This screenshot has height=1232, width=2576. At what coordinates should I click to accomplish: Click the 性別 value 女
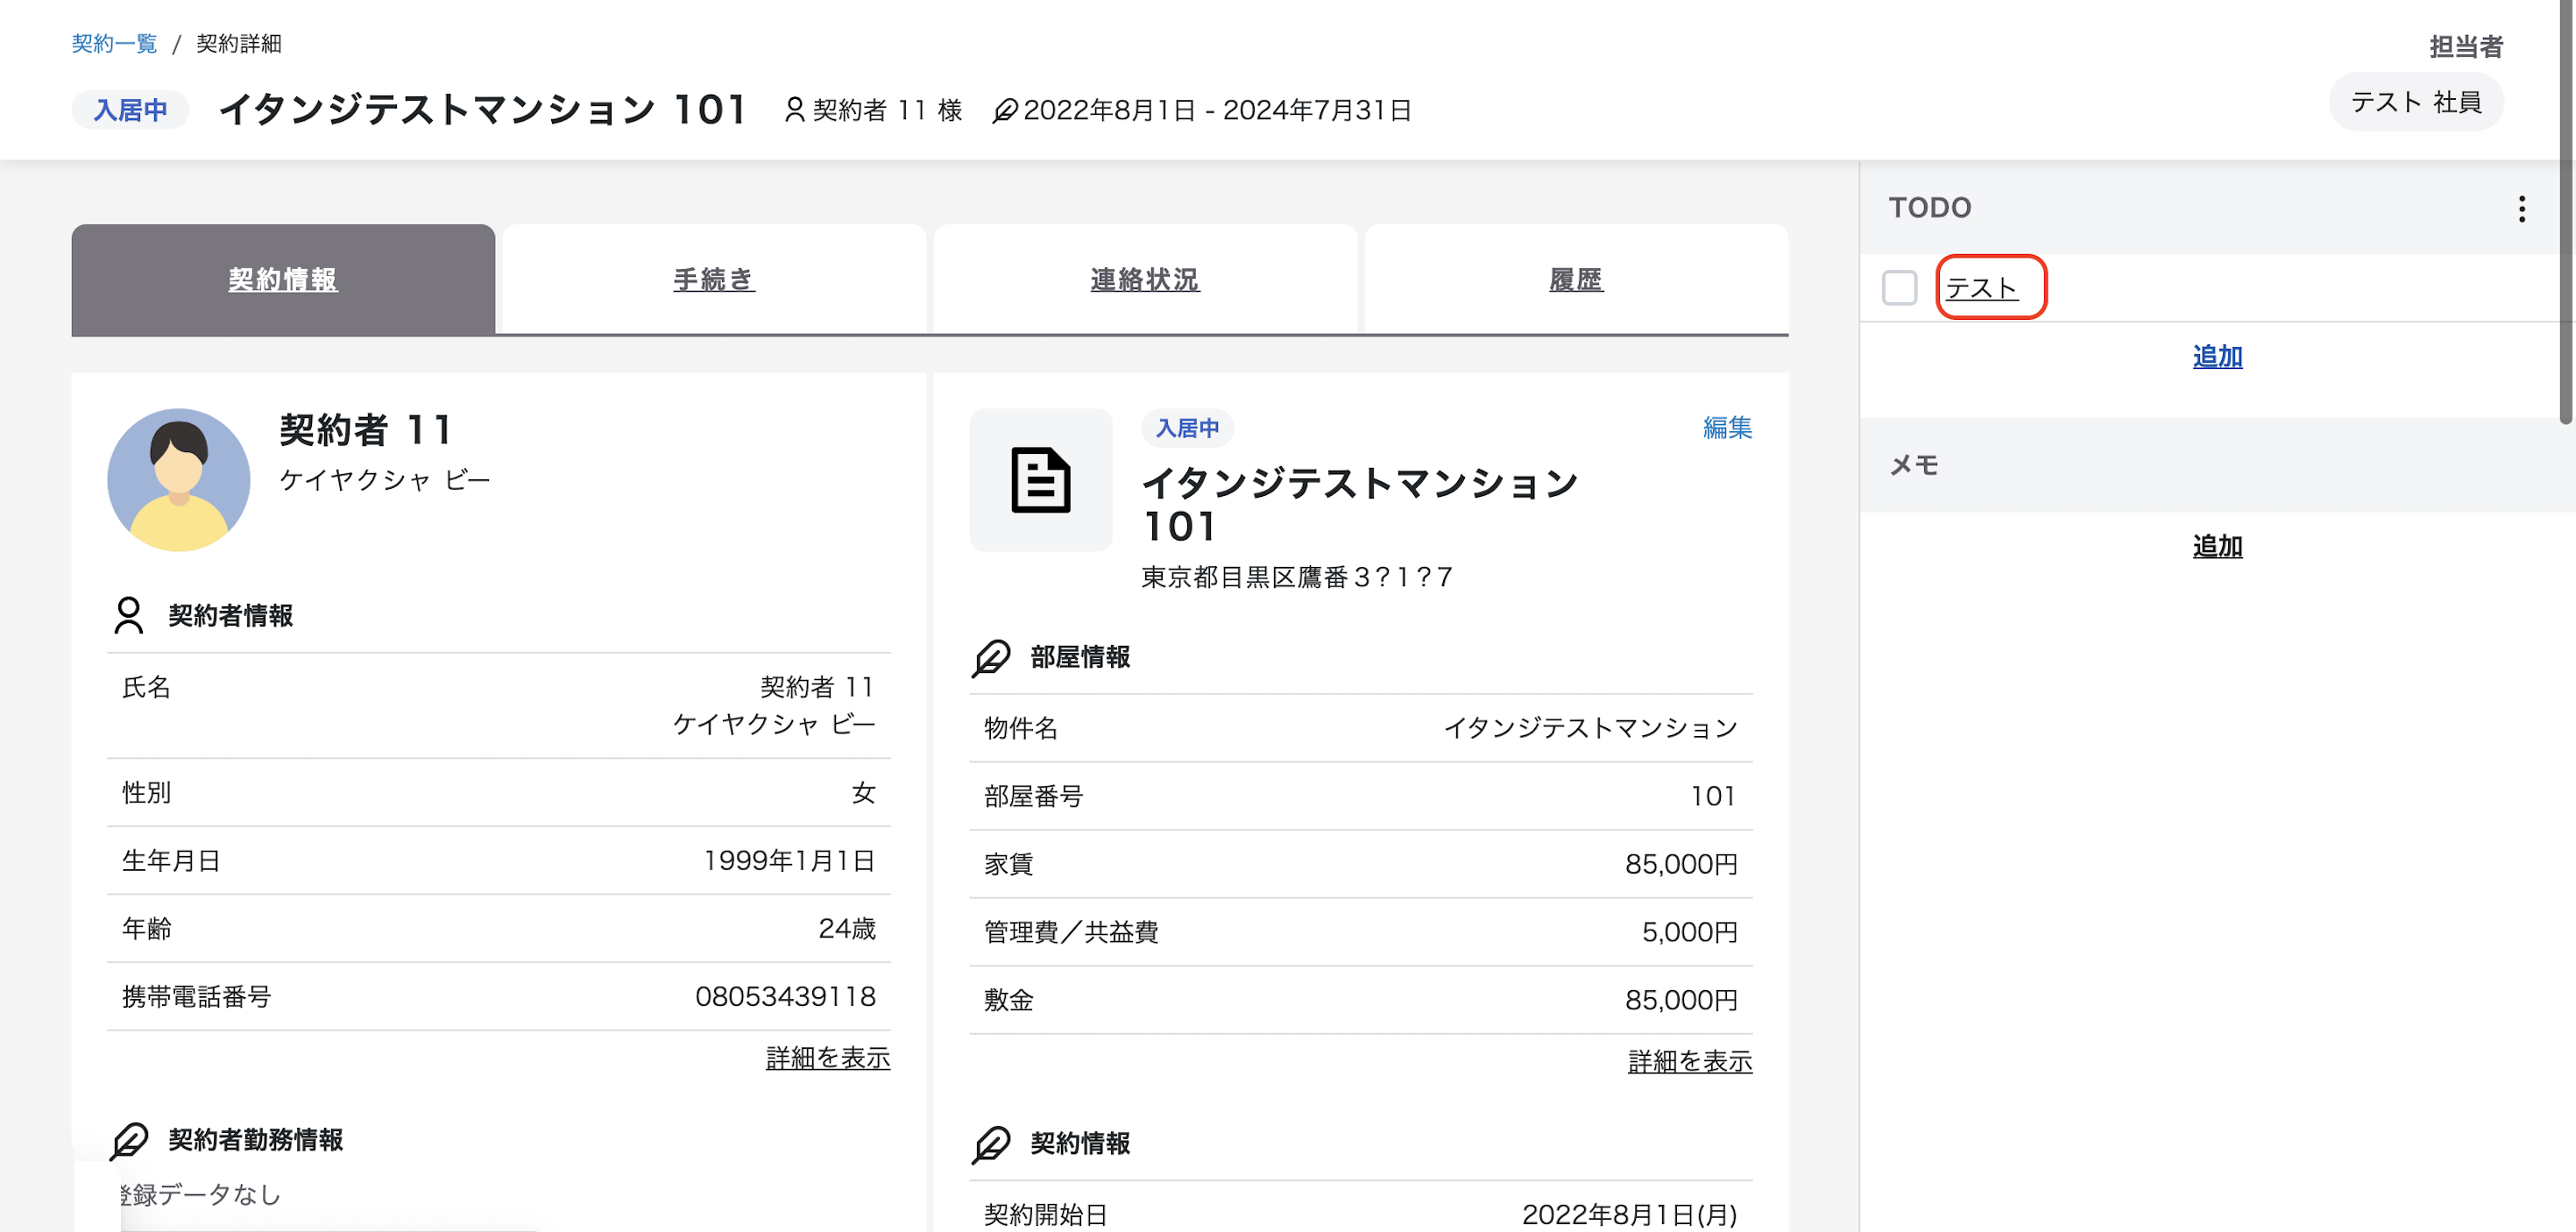[864, 792]
